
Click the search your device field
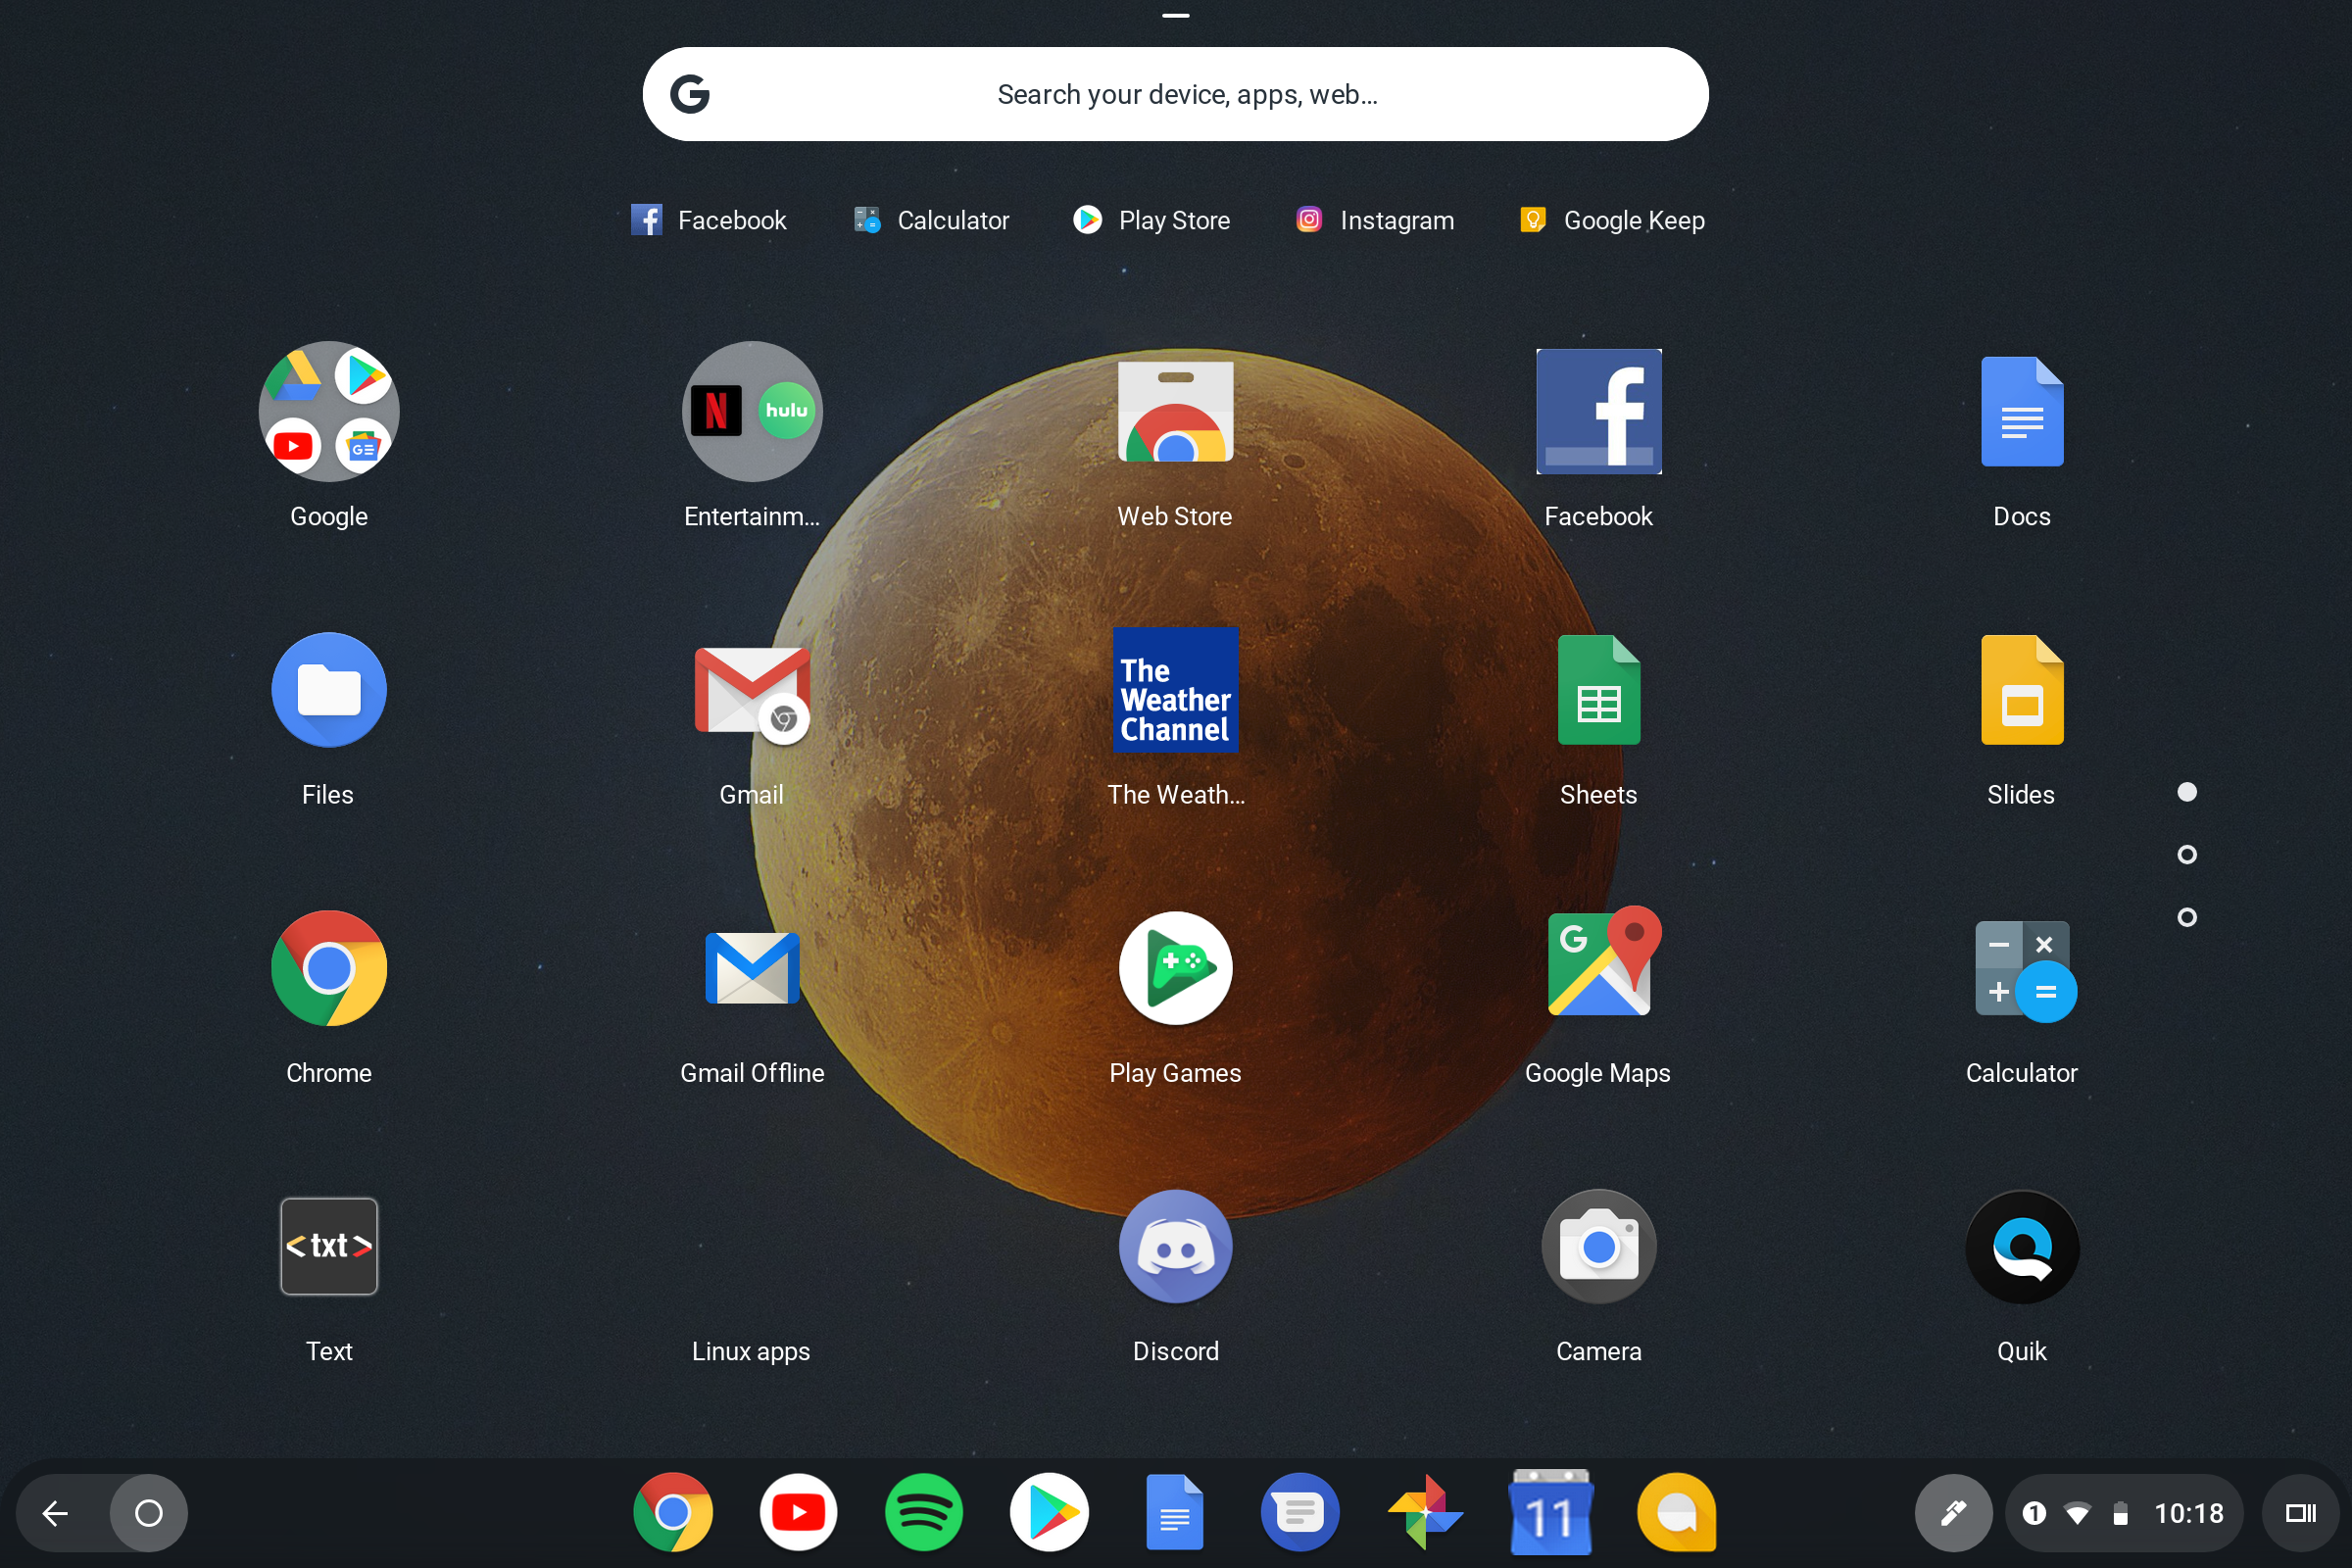coord(1175,93)
